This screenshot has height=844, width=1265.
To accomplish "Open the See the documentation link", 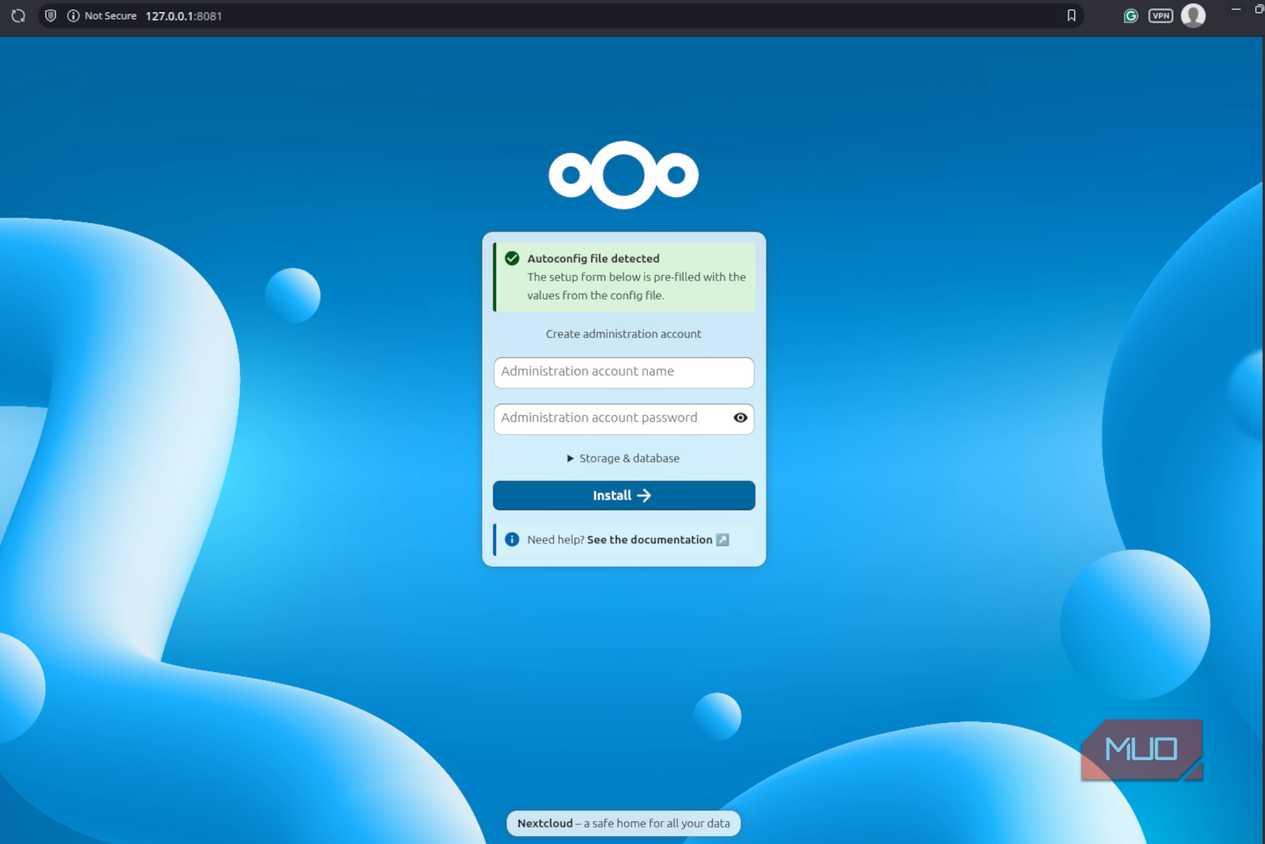I will [x=650, y=540].
